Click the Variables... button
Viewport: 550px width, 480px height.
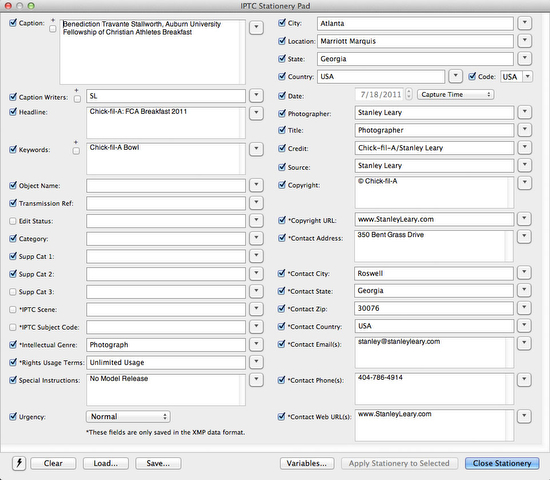(x=307, y=464)
